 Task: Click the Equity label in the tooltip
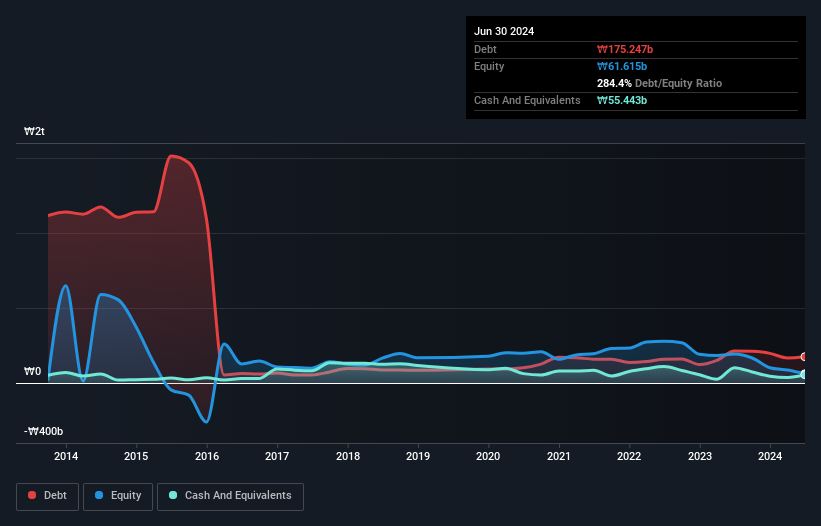point(489,66)
